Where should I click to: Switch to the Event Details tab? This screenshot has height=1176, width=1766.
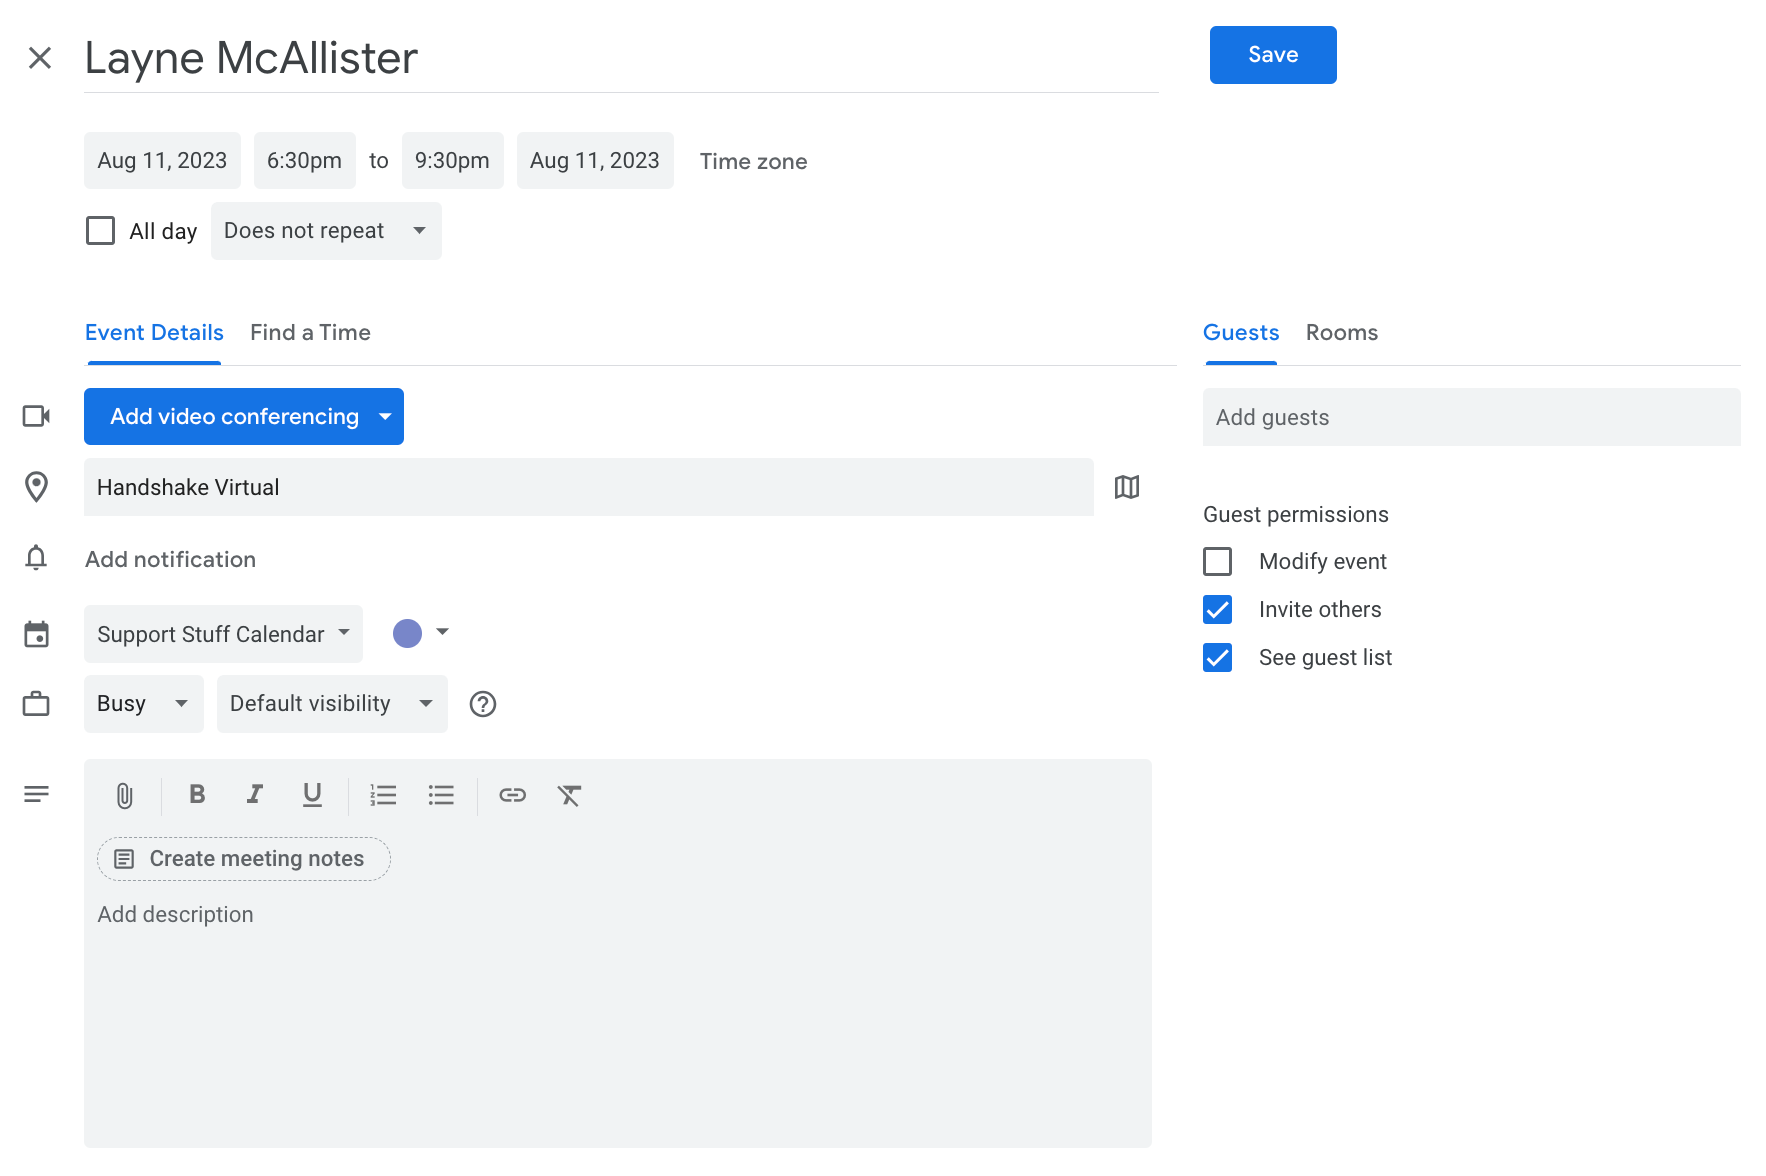[x=154, y=333]
